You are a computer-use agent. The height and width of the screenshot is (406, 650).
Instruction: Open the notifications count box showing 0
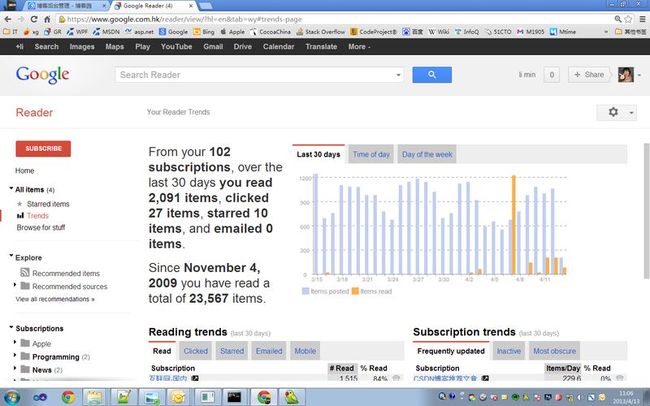point(552,75)
